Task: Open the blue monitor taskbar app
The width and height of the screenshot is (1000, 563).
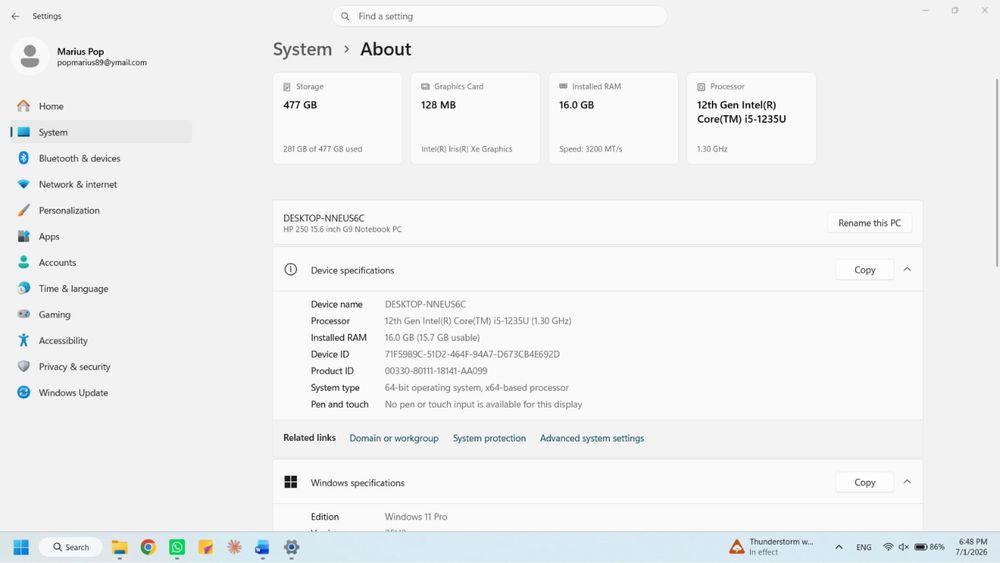Action: pyautogui.click(x=262, y=547)
